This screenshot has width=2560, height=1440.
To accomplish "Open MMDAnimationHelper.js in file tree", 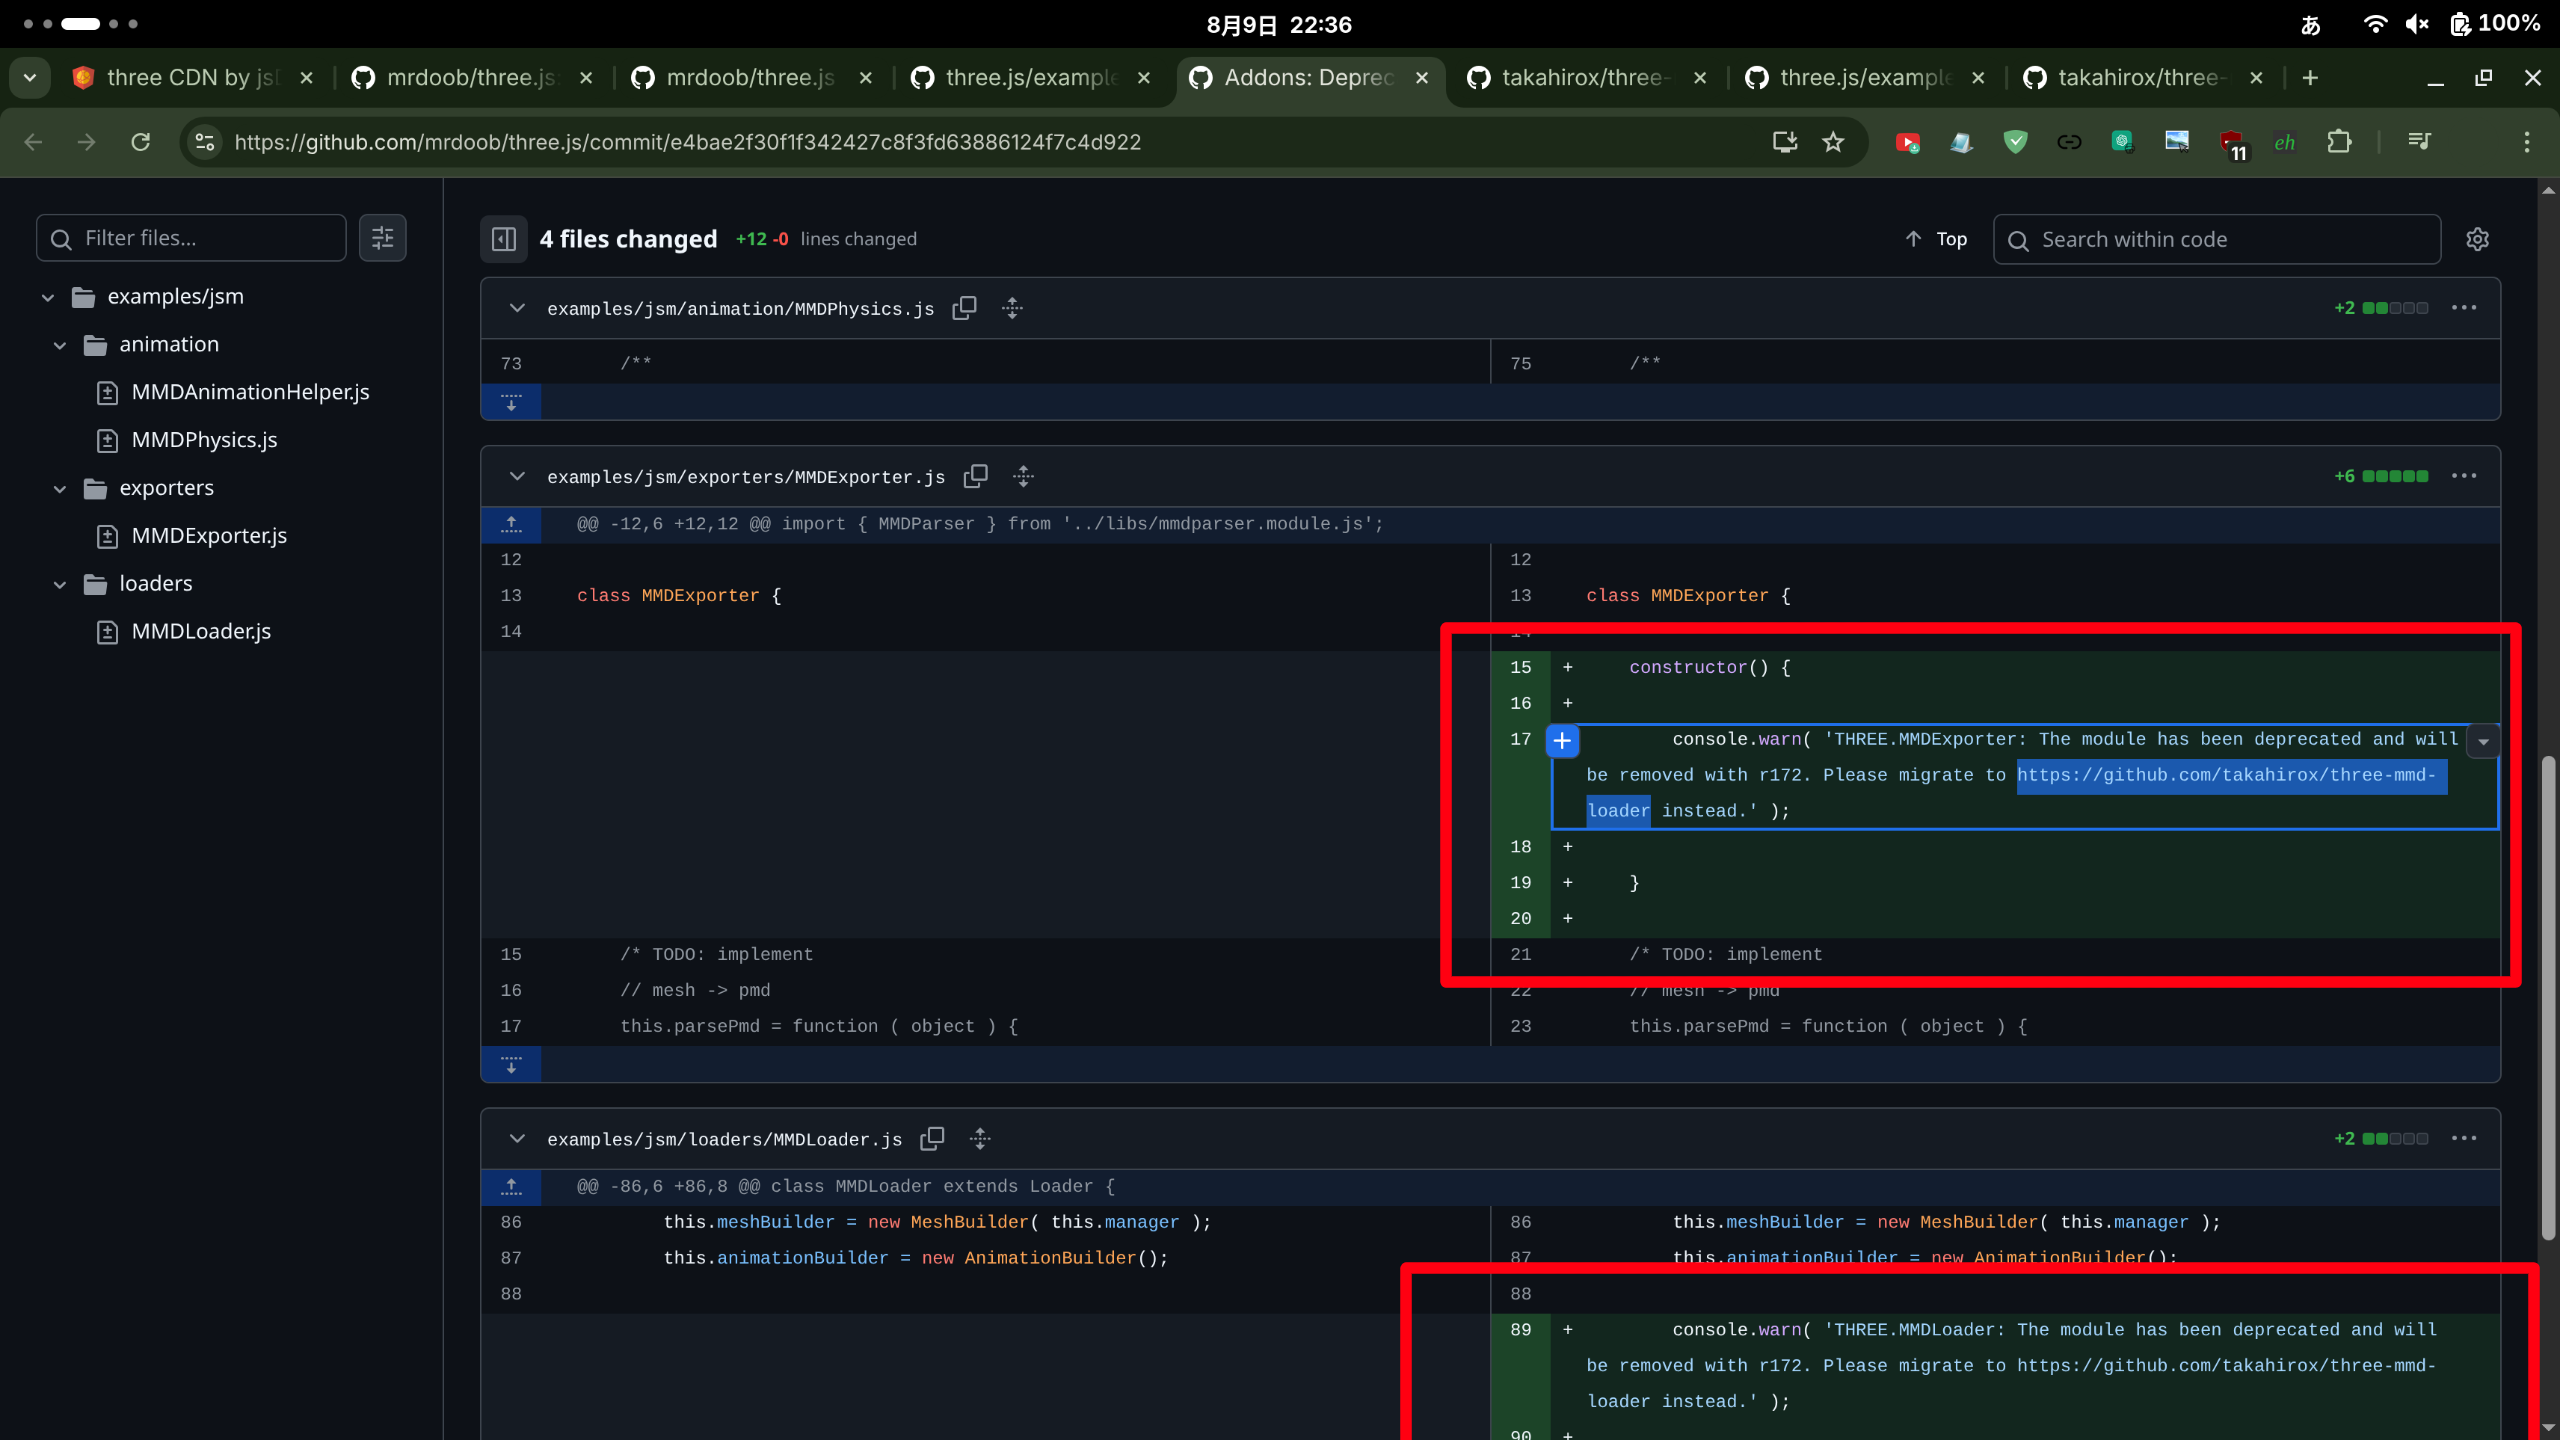I will [250, 392].
